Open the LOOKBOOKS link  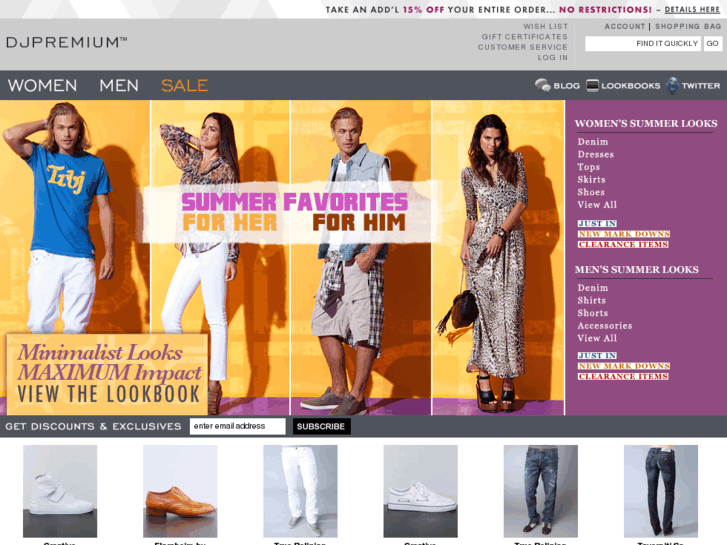pyautogui.click(x=631, y=86)
